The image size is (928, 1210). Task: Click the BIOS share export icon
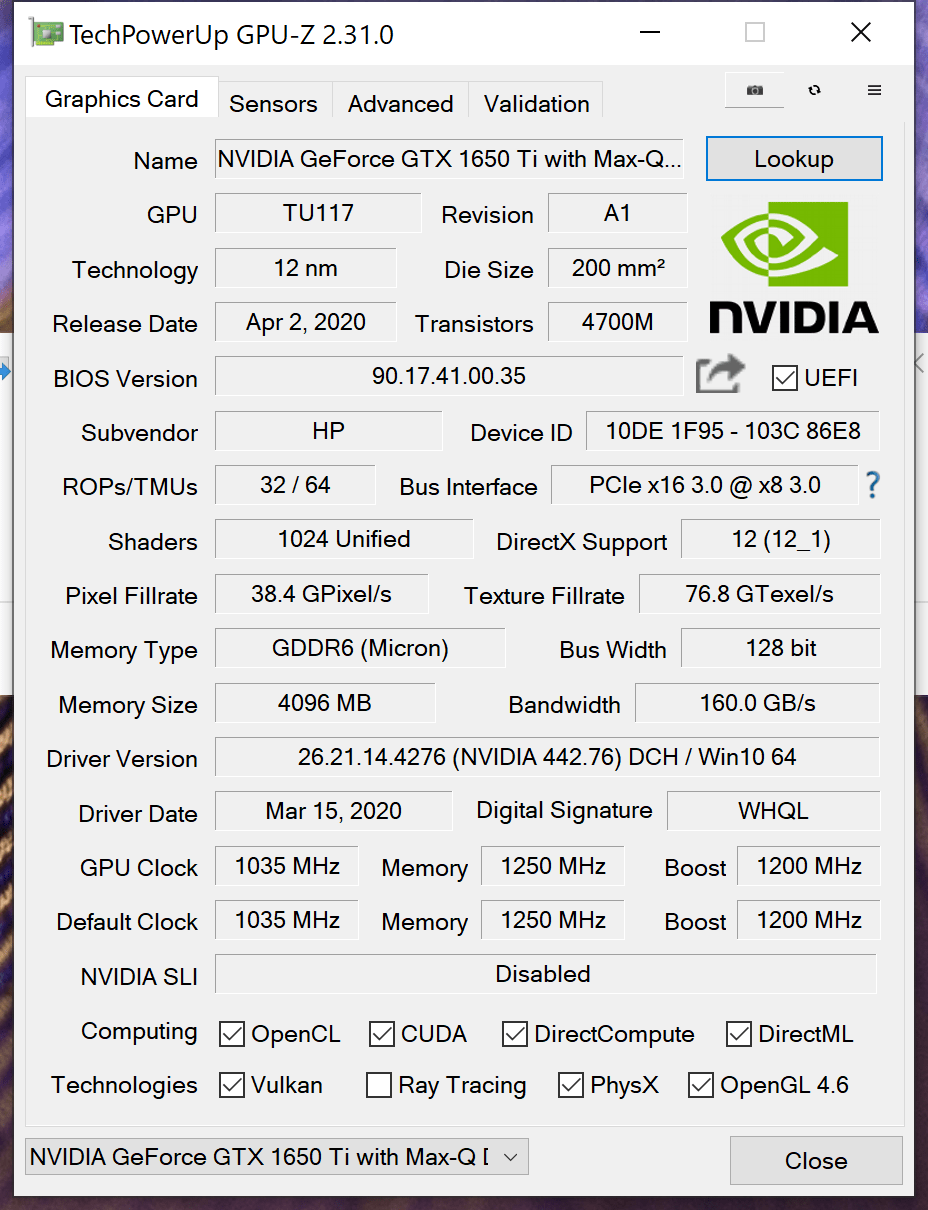[x=720, y=376]
